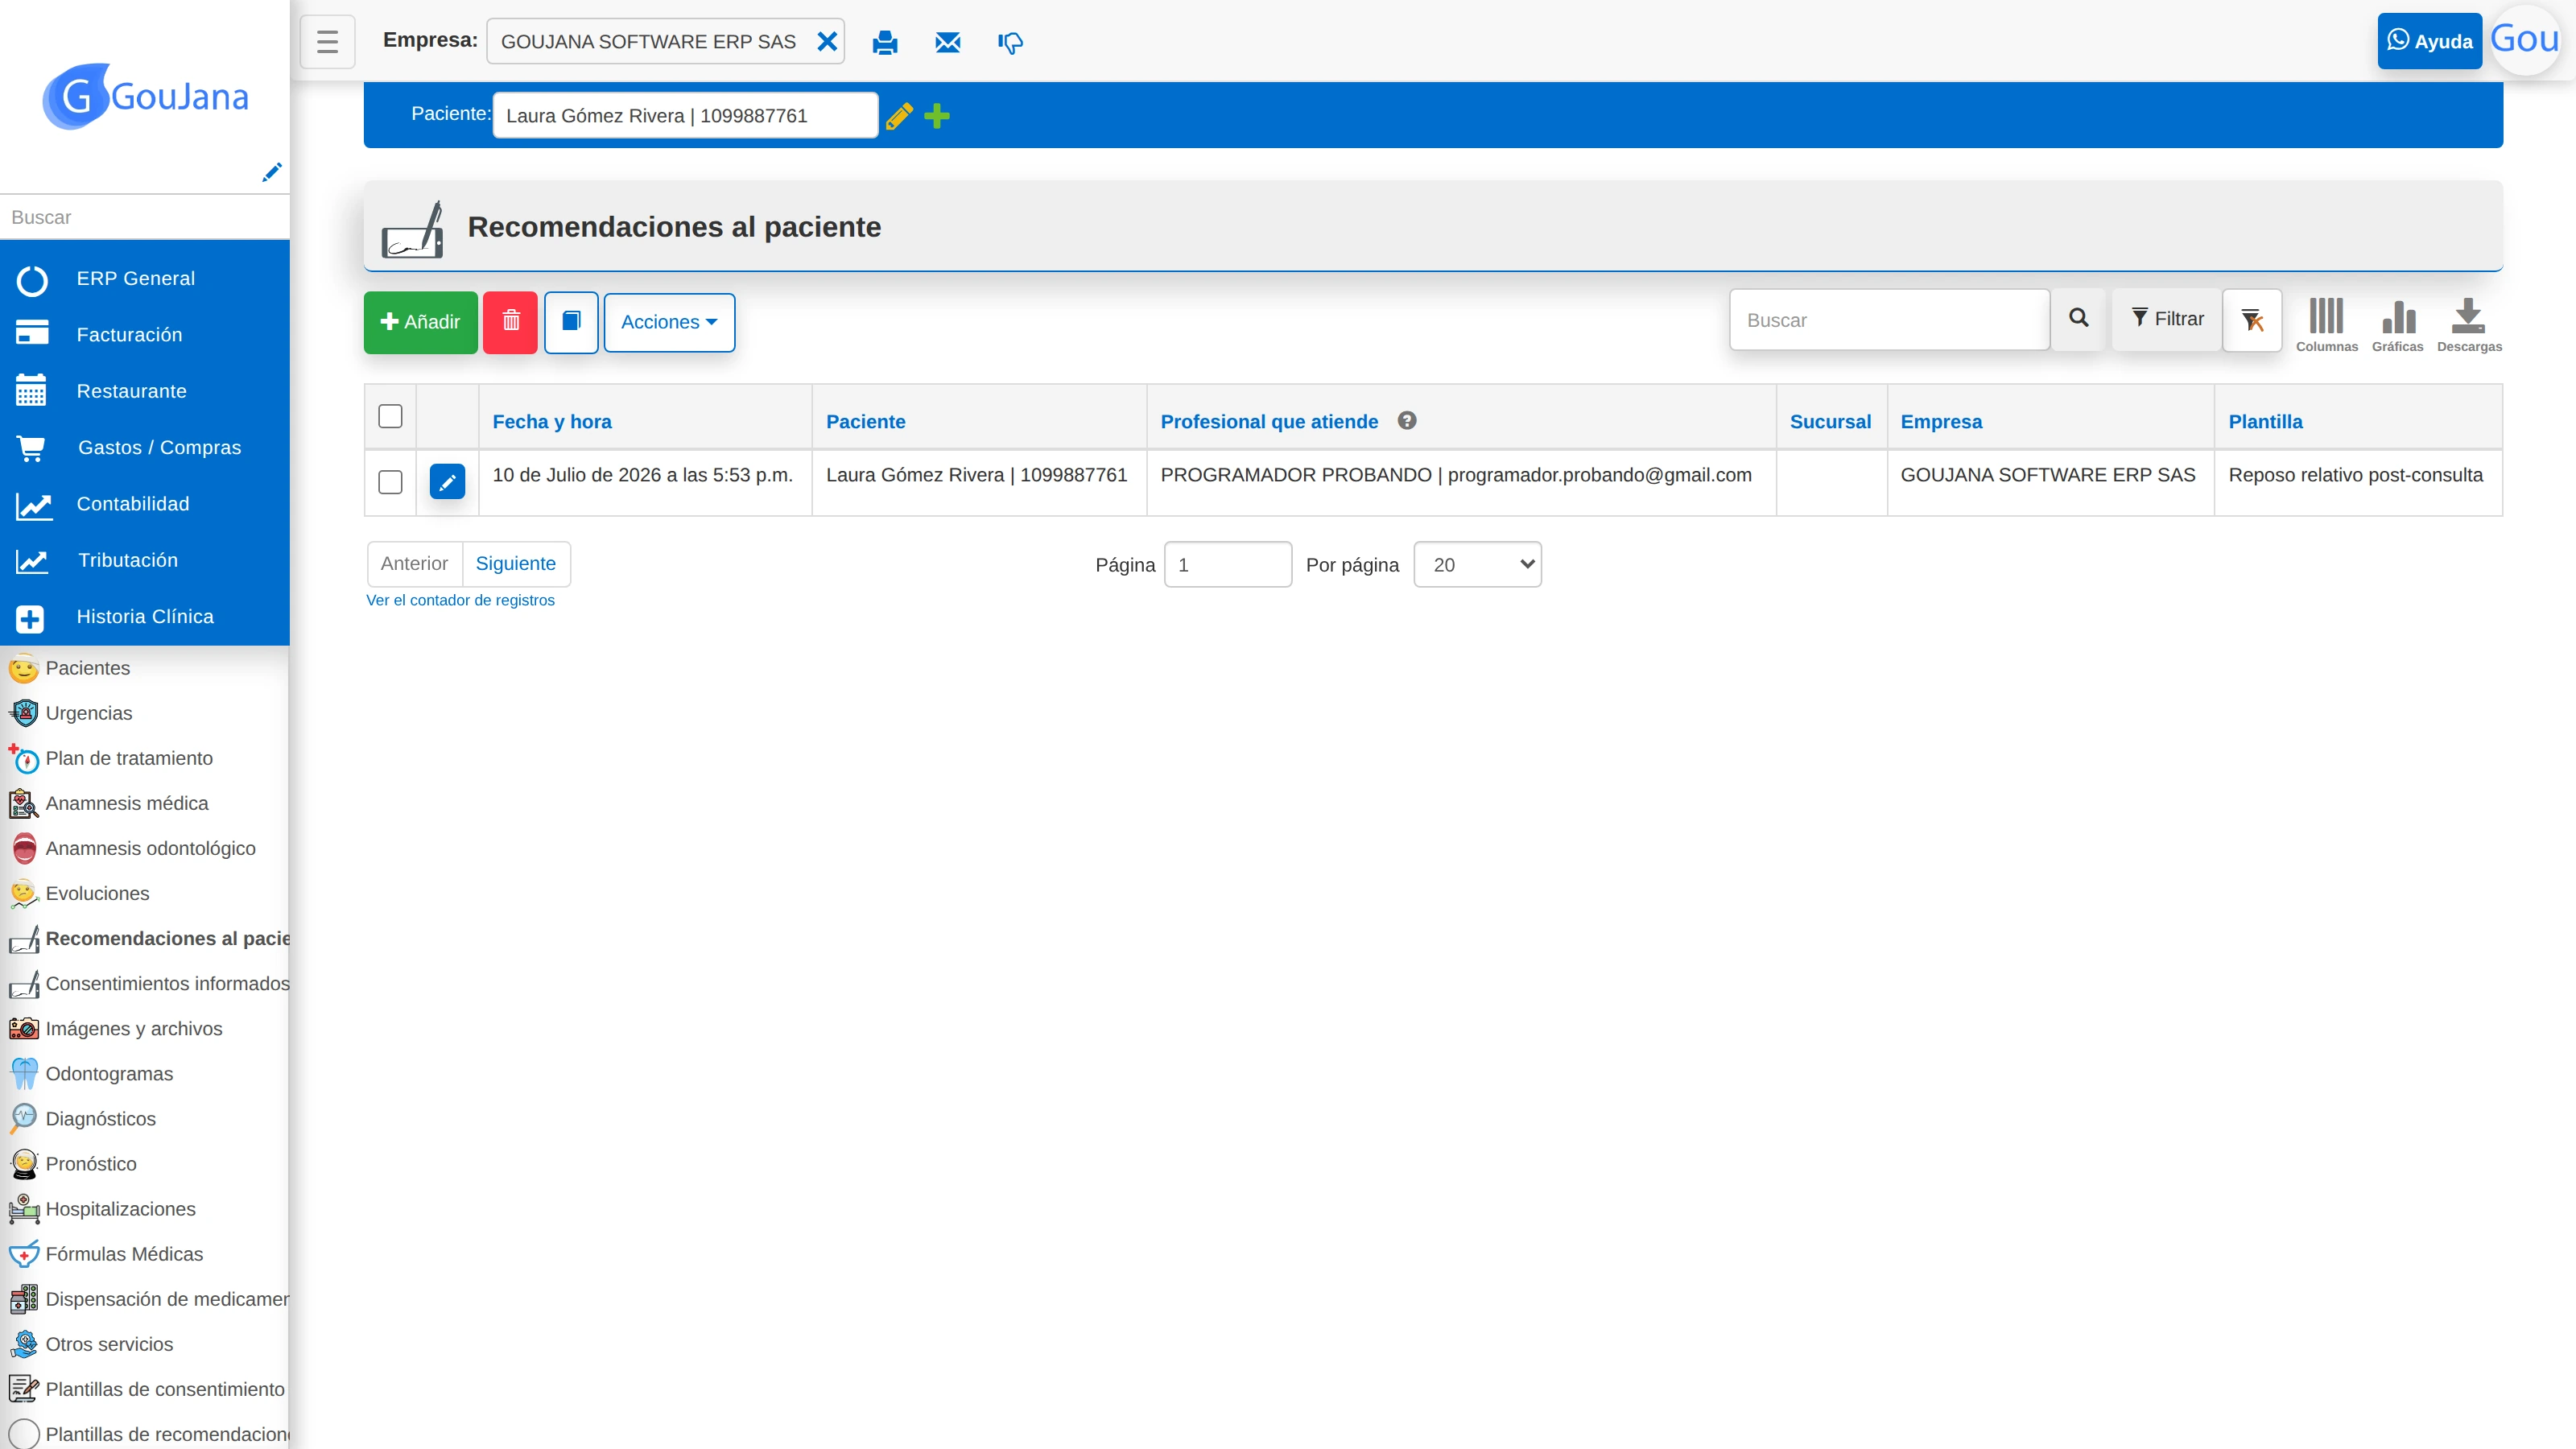Open Fórmulas Médicas in the sidebar
Image resolution: width=2576 pixels, height=1449 pixels.
click(124, 1254)
